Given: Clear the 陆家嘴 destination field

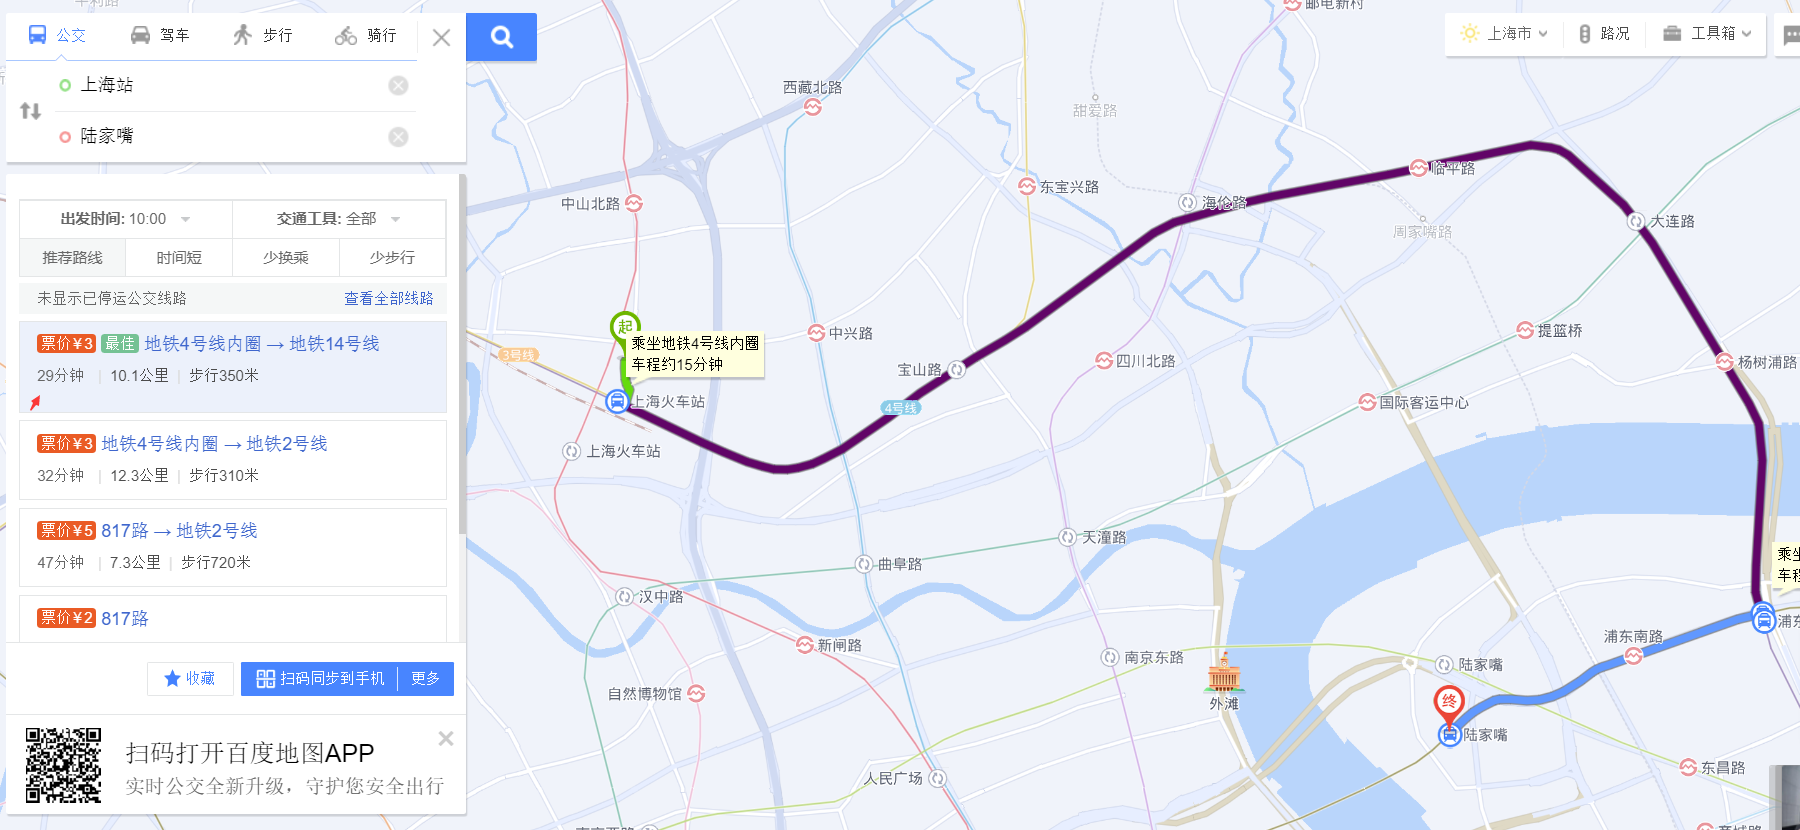Looking at the screenshot, I should tap(398, 136).
